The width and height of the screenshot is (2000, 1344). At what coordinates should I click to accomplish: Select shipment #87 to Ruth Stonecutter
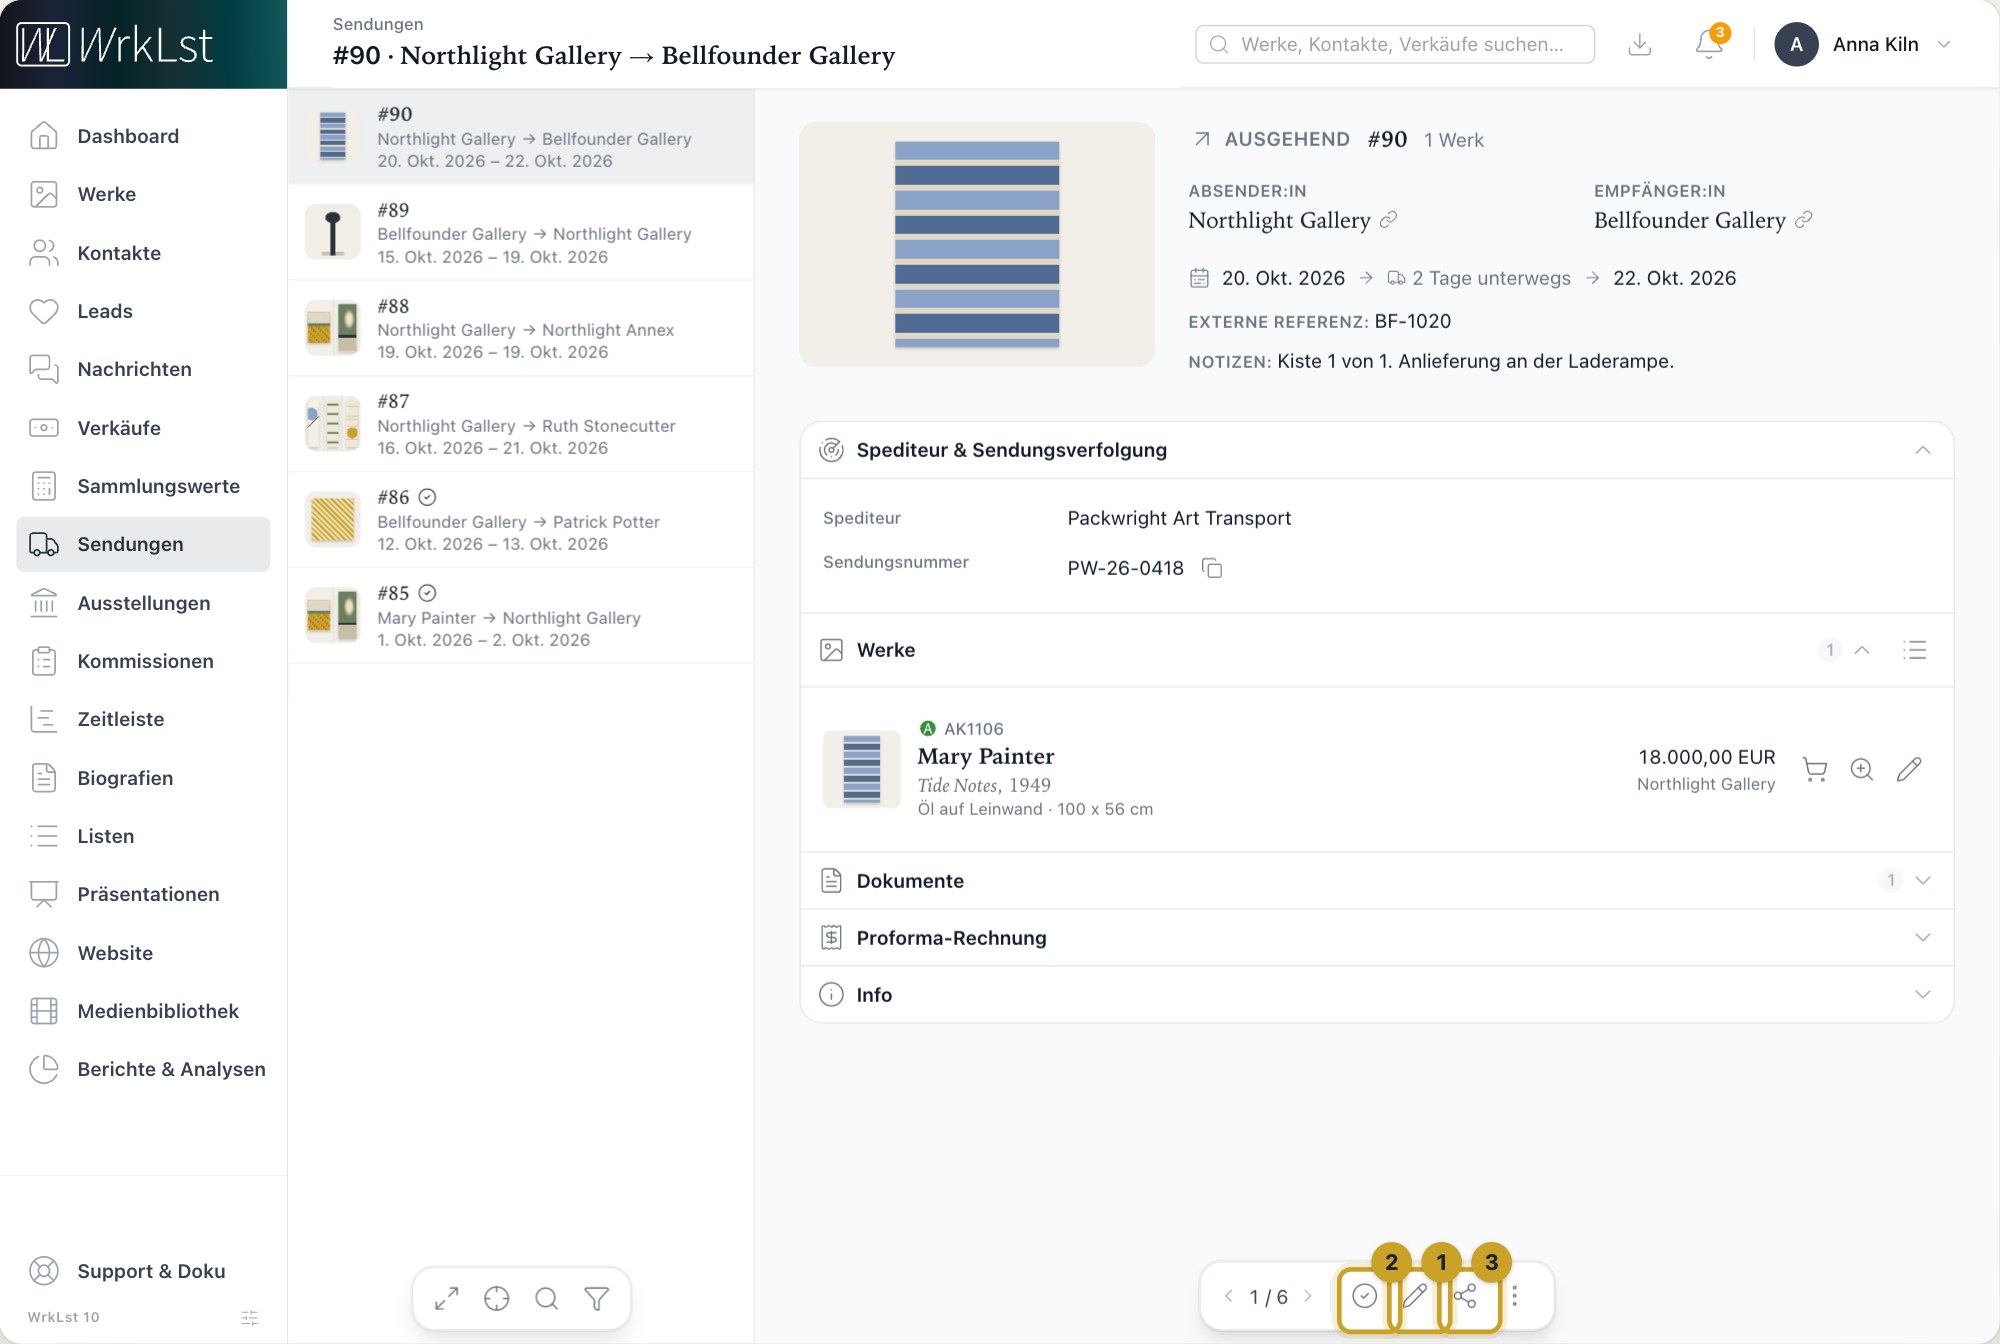(x=521, y=424)
